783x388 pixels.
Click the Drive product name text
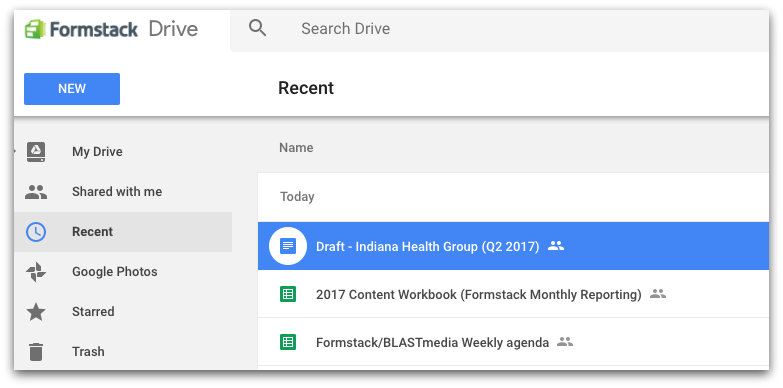[x=173, y=29]
